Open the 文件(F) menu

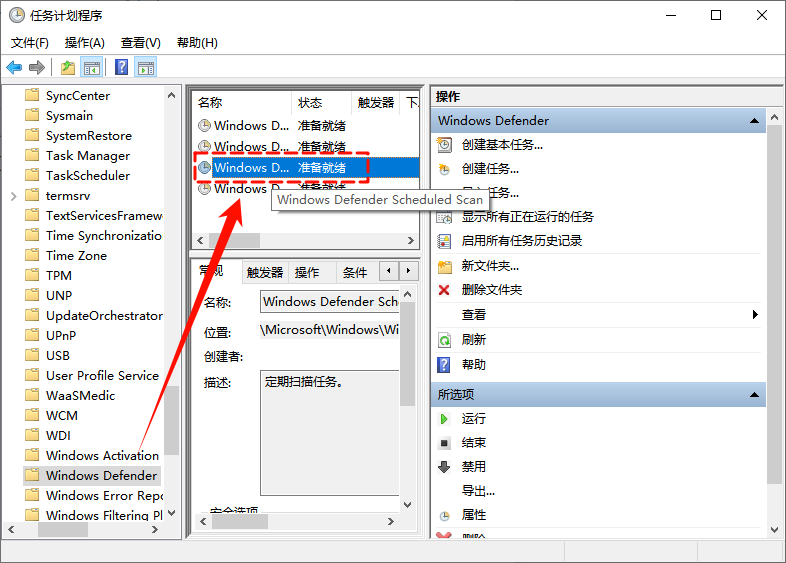(x=30, y=43)
